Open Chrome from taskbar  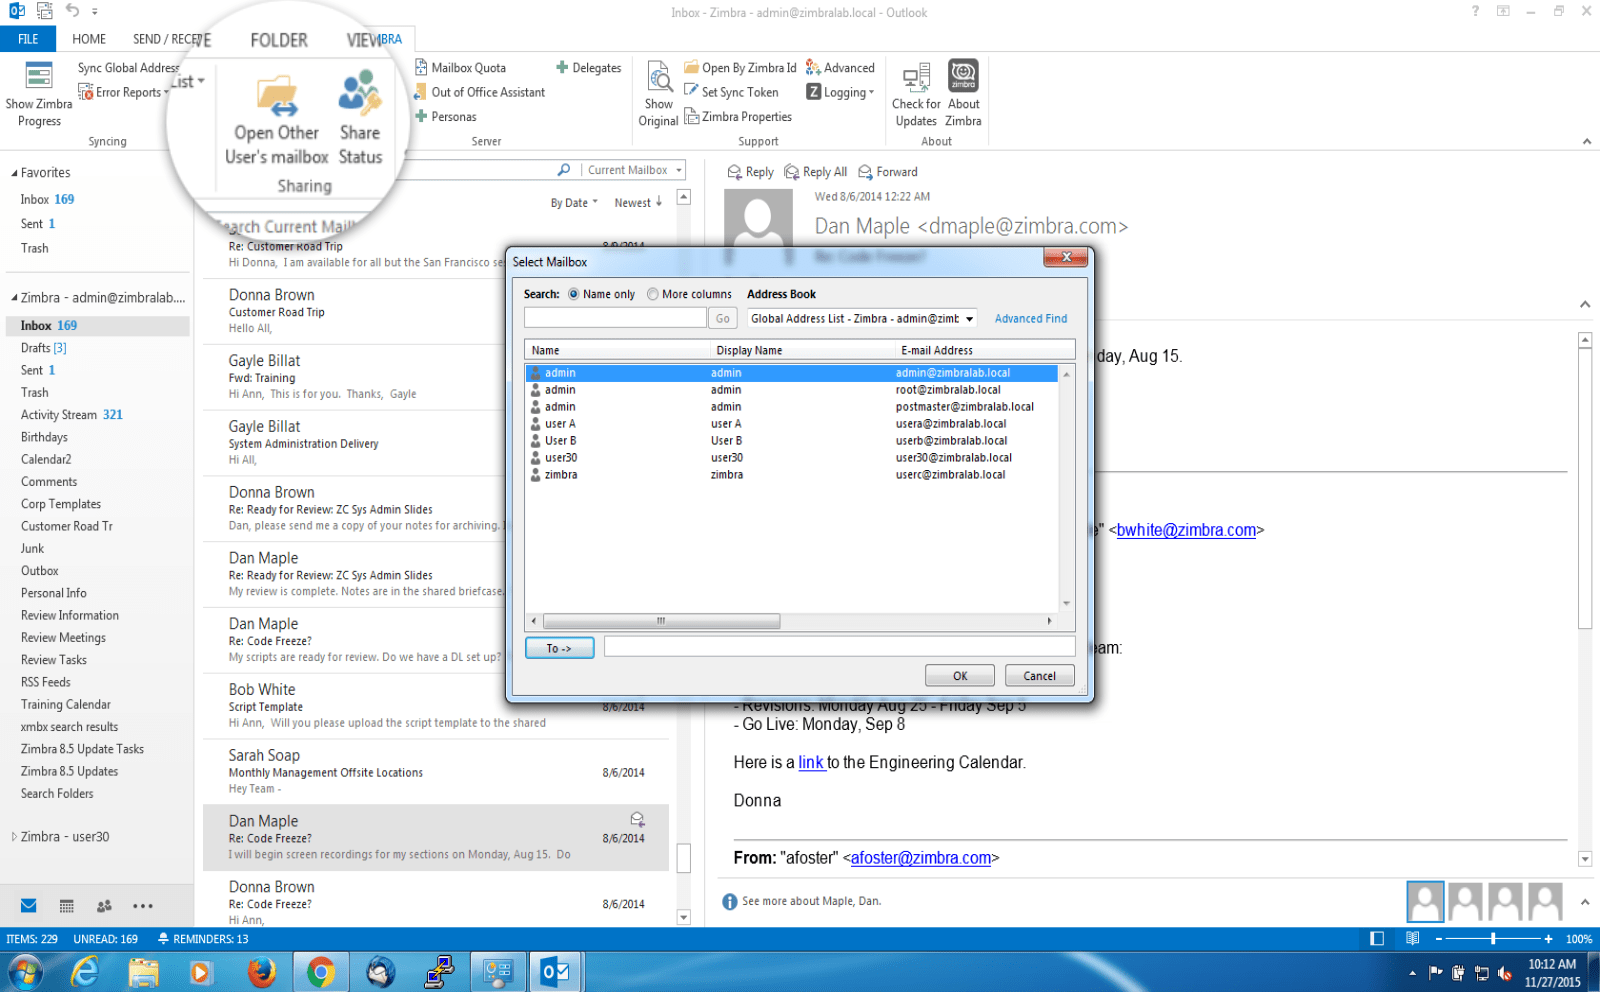[321, 972]
